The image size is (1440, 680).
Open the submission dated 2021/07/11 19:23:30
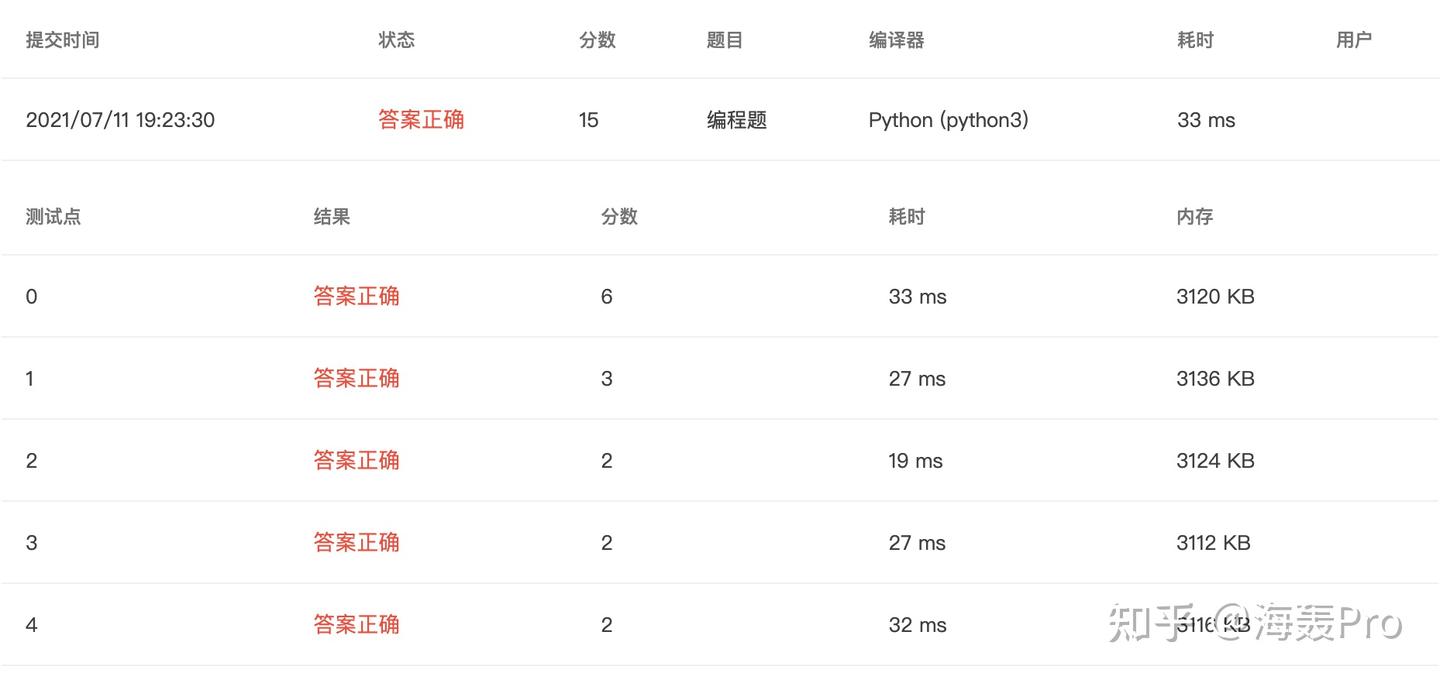[120, 120]
